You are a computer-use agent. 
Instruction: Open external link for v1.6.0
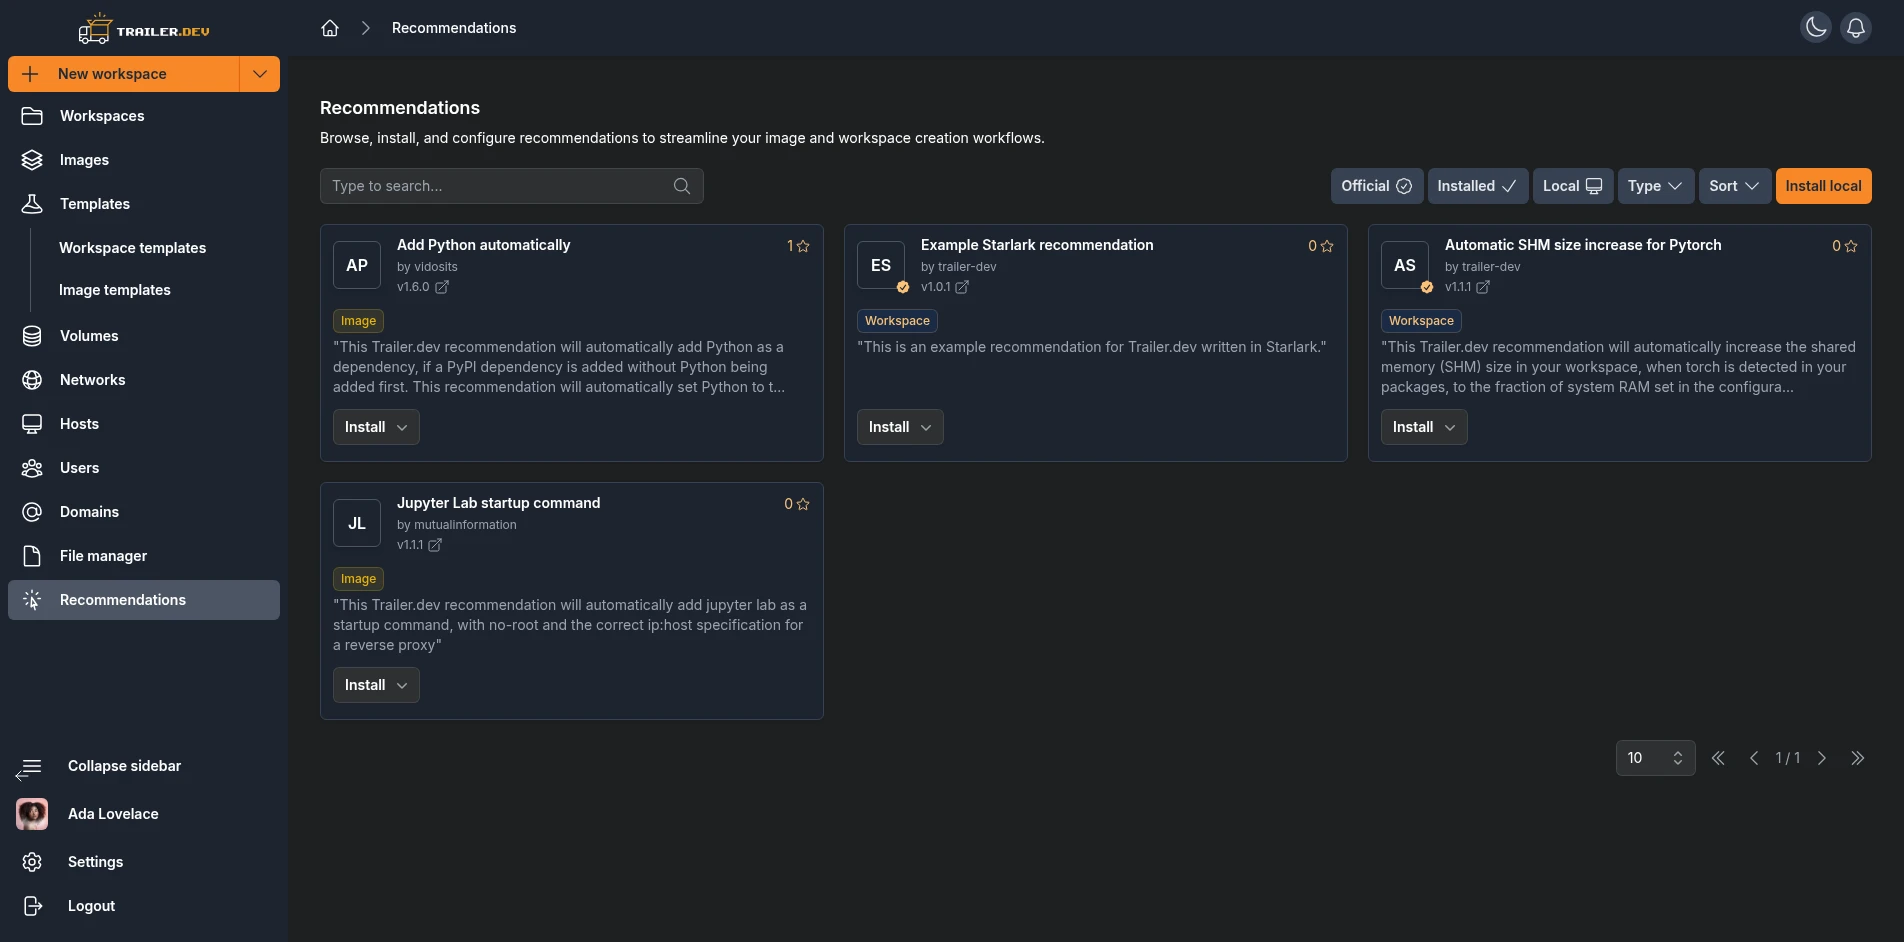coord(442,287)
